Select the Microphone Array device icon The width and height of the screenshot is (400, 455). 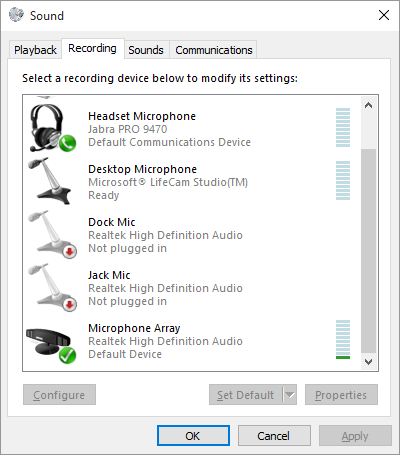click(51, 345)
